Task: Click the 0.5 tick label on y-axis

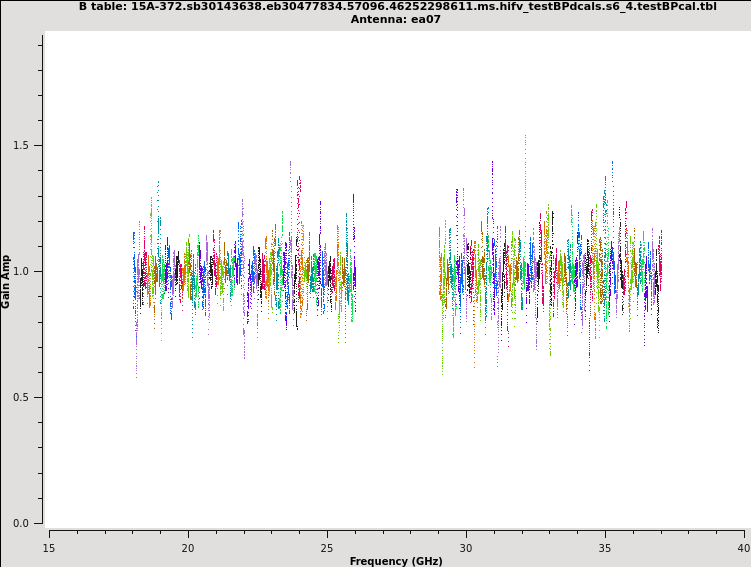Action: [x=20, y=397]
